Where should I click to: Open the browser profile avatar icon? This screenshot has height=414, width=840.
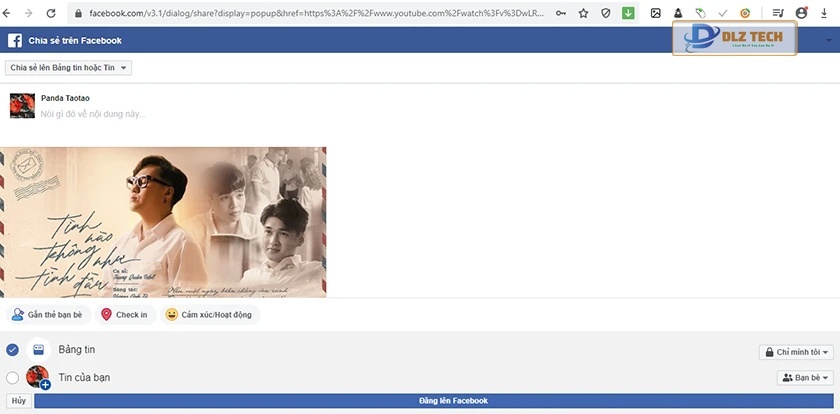point(798,13)
